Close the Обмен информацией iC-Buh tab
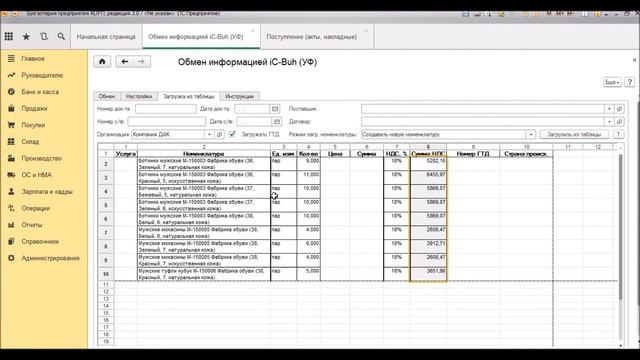This screenshot has height=360, width=640. click(x=253, y=31)
